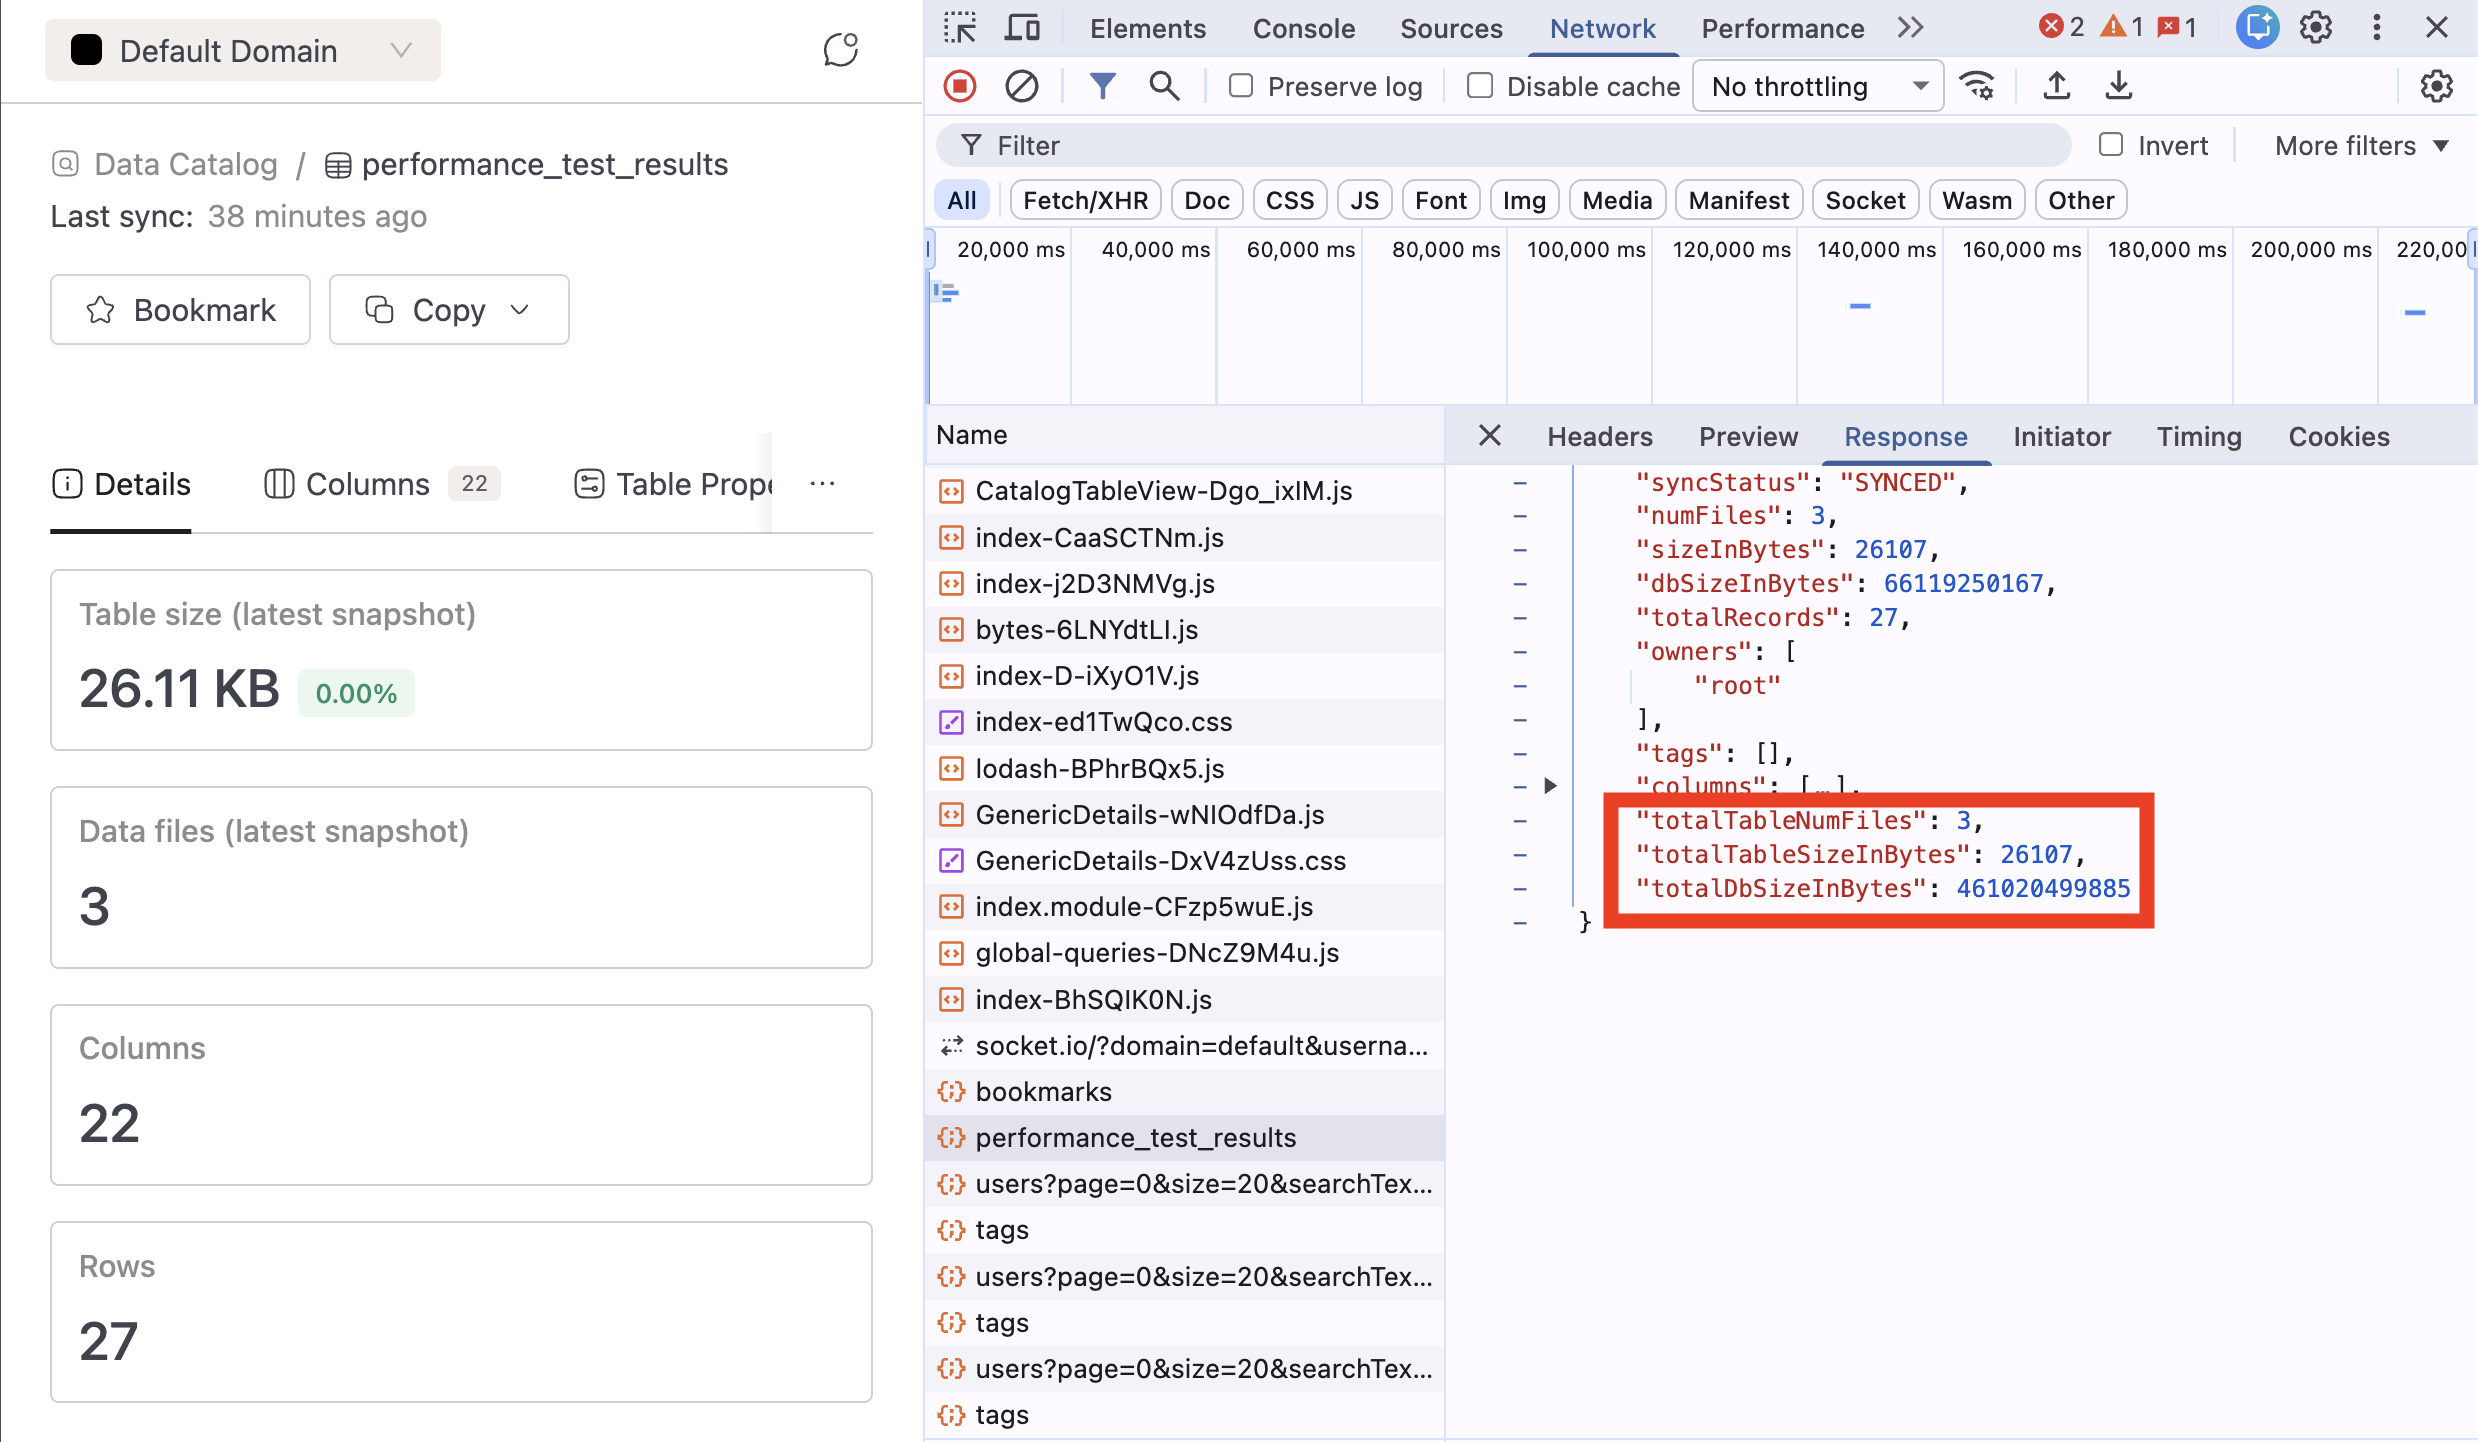Click Export HAR download icon
2478x1442 pixels.
[x=2118, y=86]
